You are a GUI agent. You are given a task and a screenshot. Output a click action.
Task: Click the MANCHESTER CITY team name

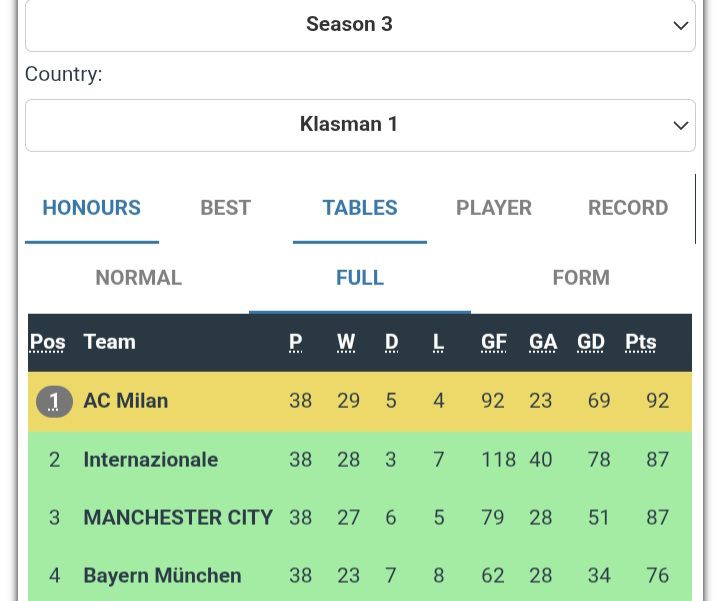(x=178, y=518)
